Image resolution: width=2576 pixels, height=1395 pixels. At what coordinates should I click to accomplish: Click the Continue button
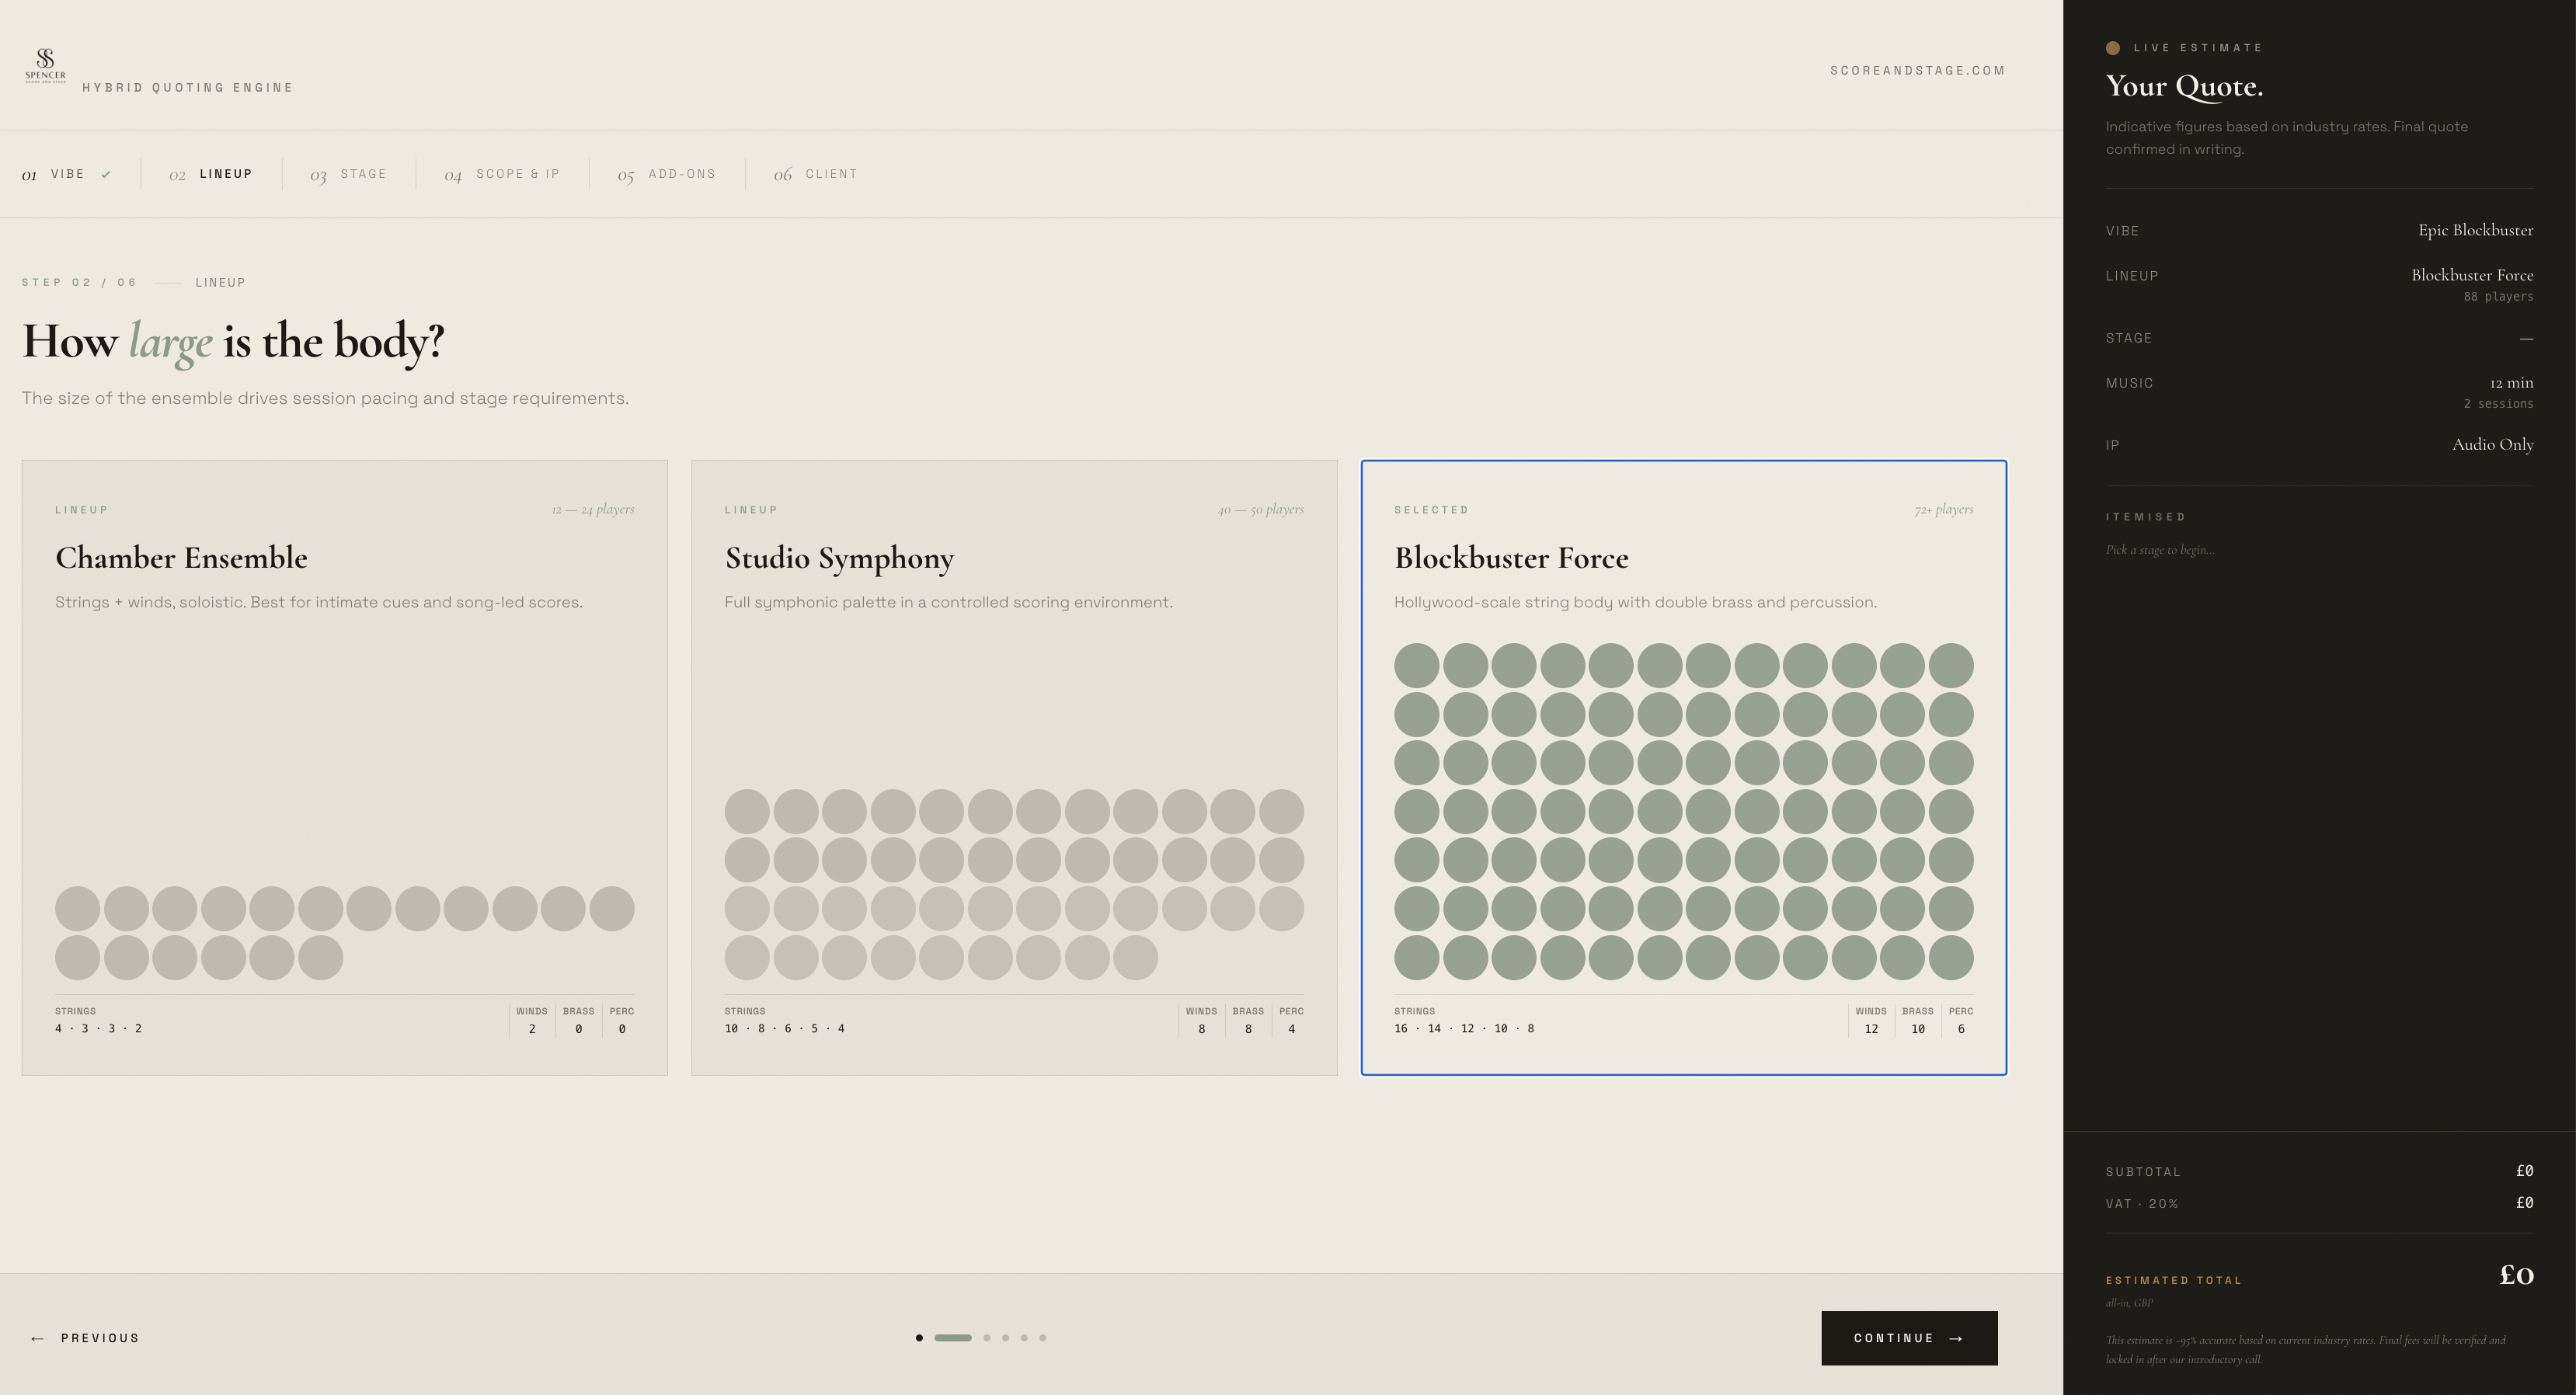[1909, 1338]
